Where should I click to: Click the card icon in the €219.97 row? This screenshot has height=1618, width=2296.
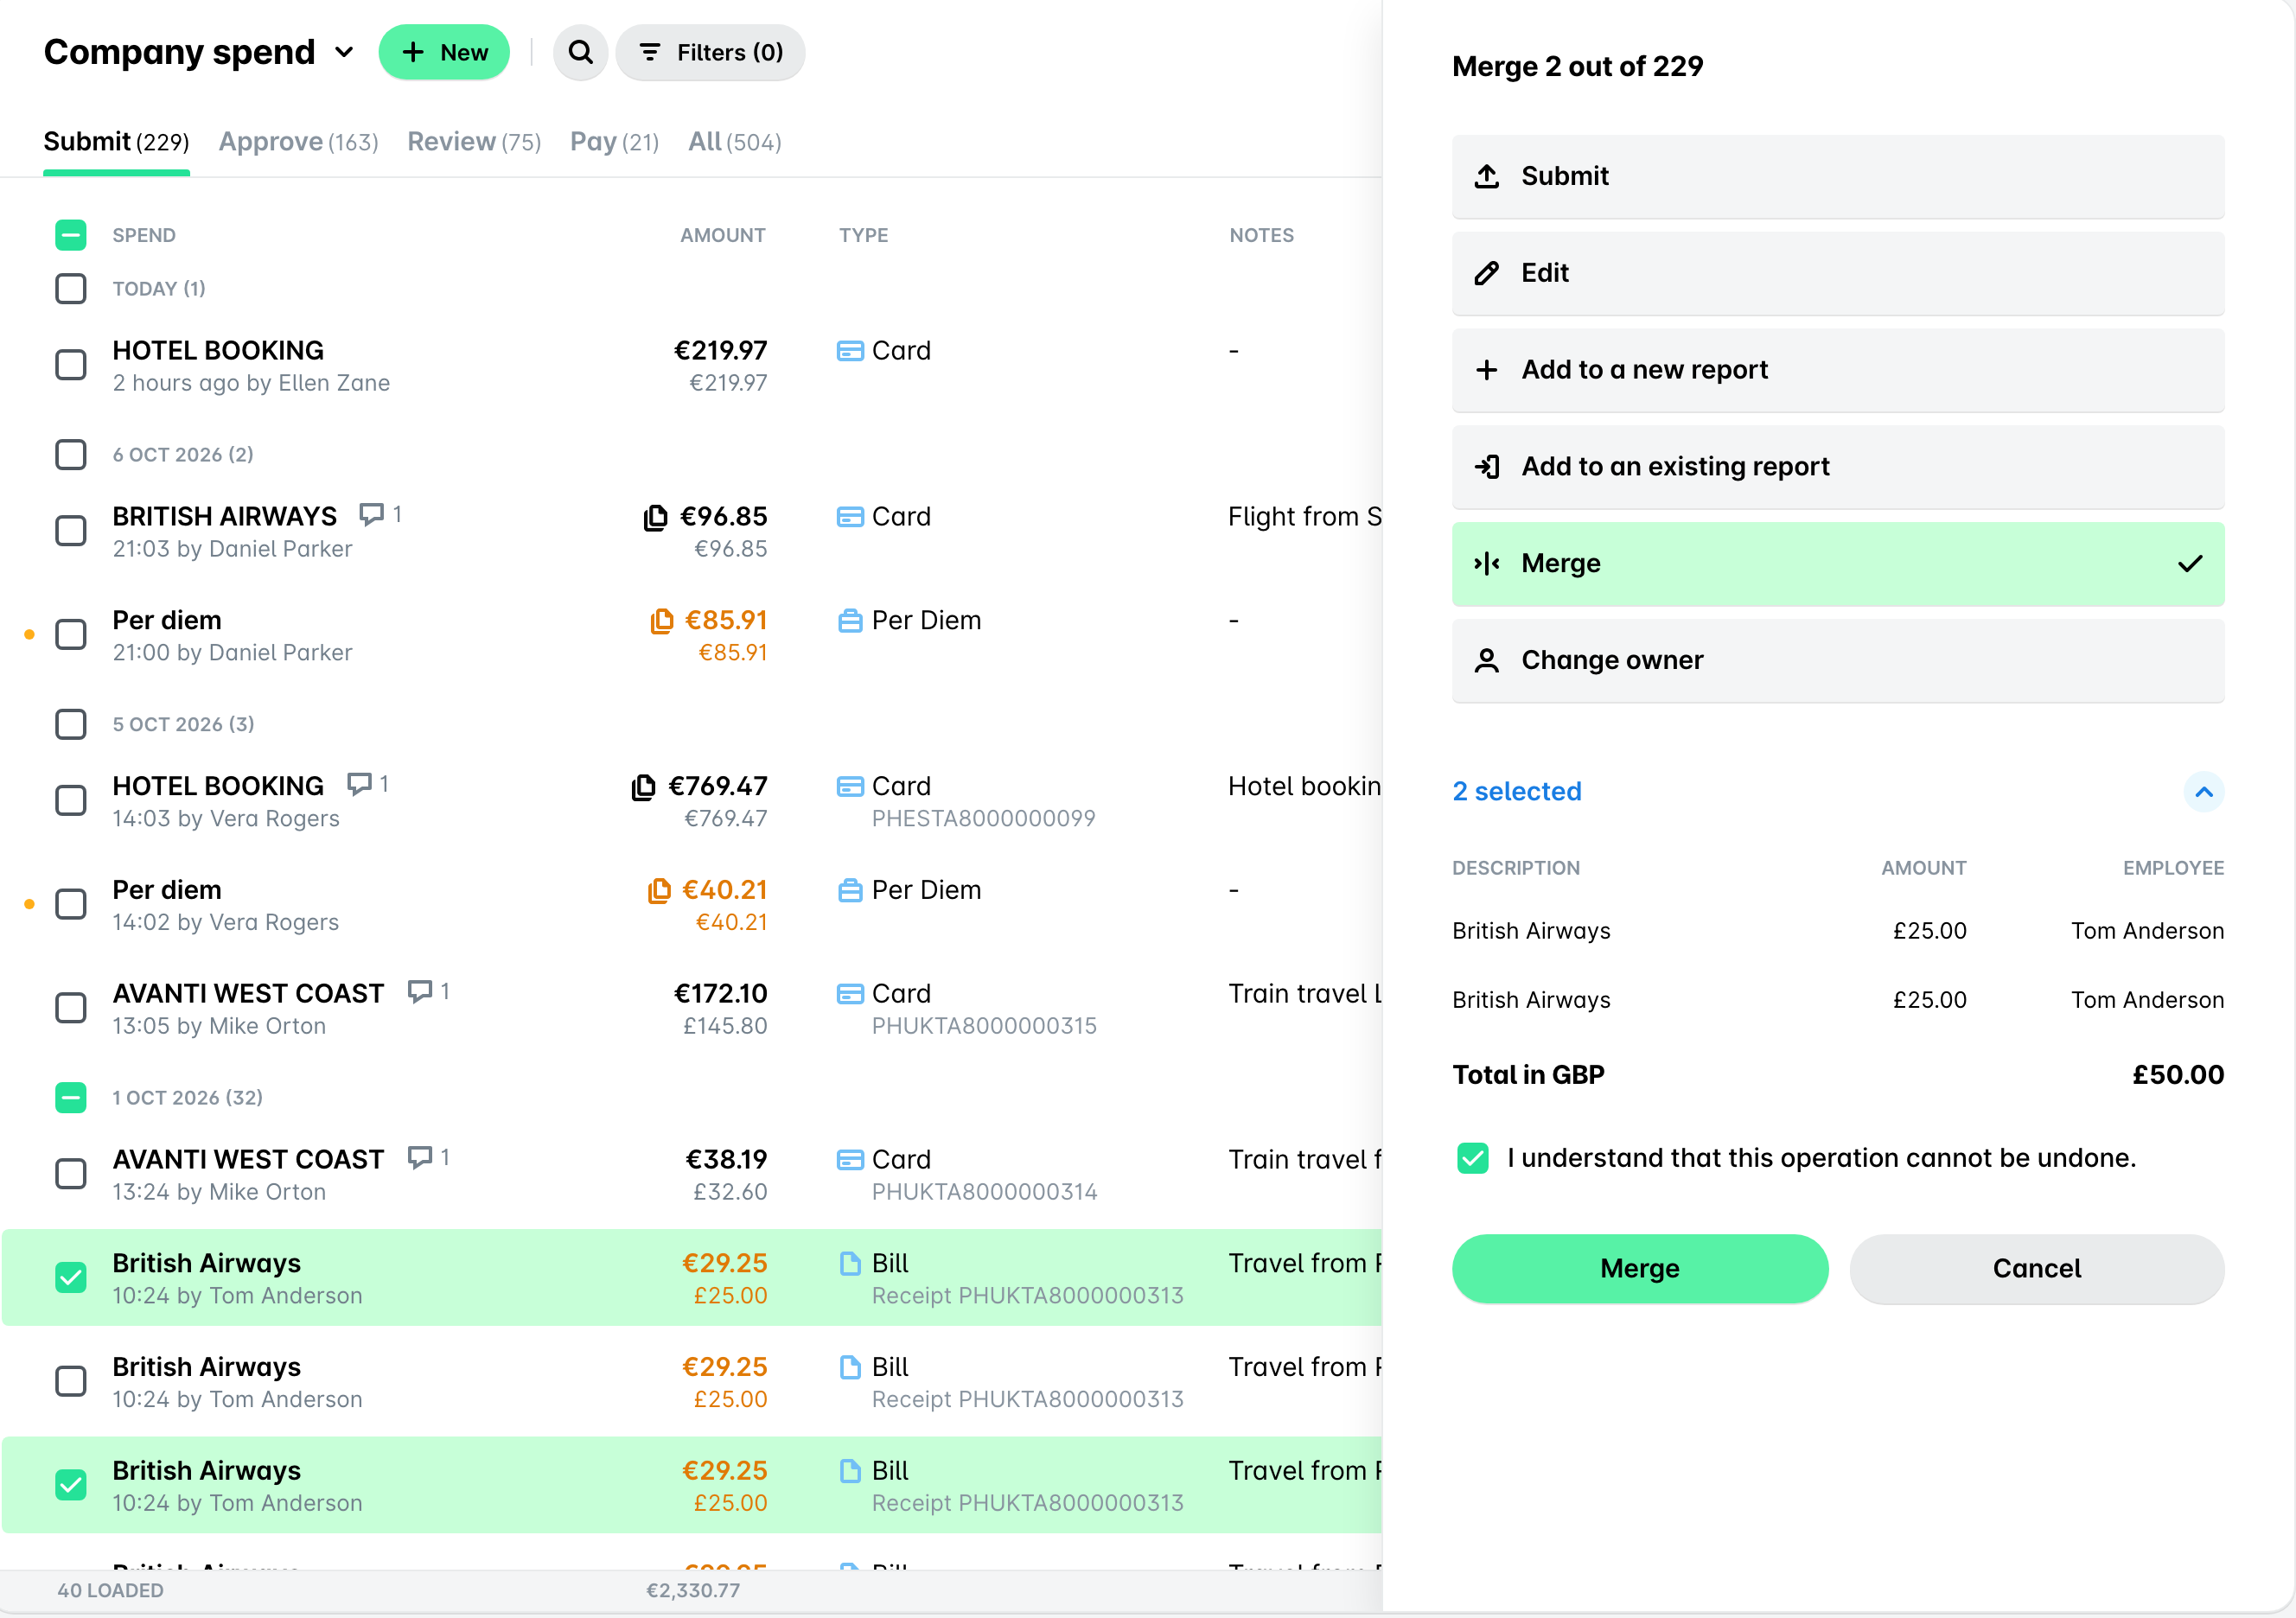tap(850, 351)
